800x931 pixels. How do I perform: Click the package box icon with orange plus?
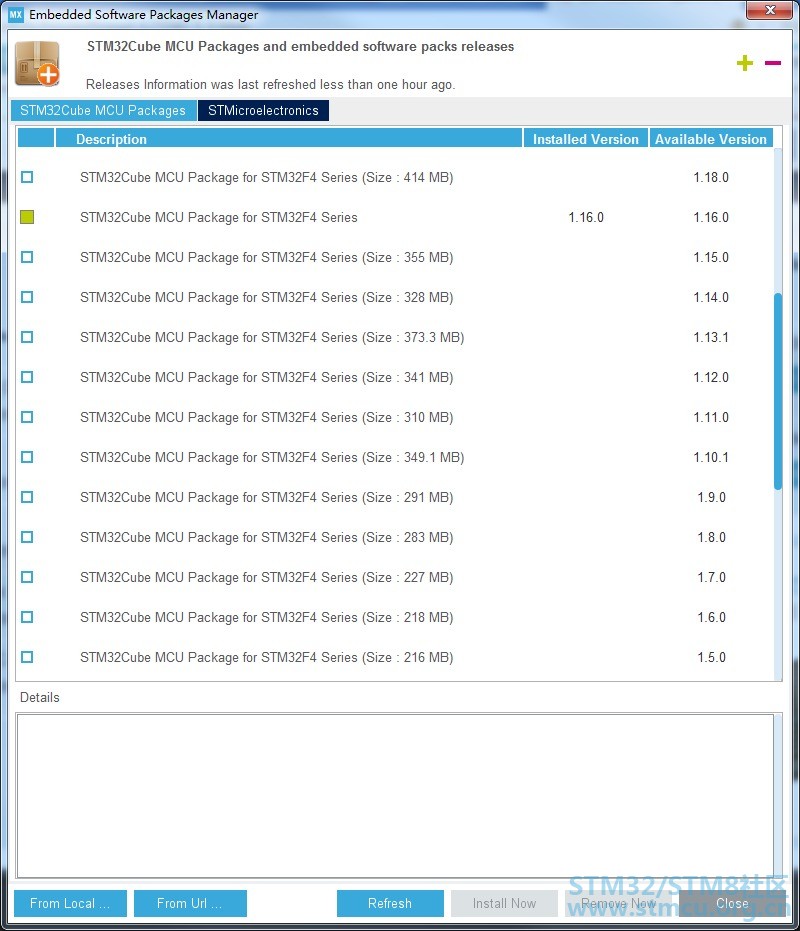point(37,64)
